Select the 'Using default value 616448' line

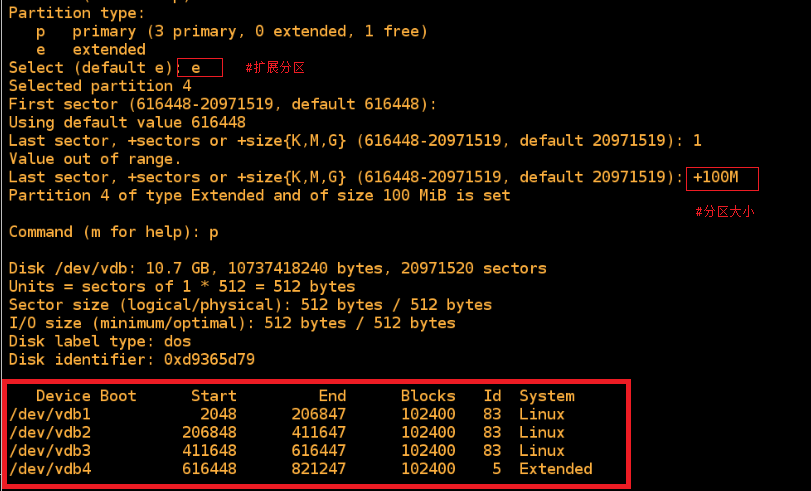click(x=127, y=123)
